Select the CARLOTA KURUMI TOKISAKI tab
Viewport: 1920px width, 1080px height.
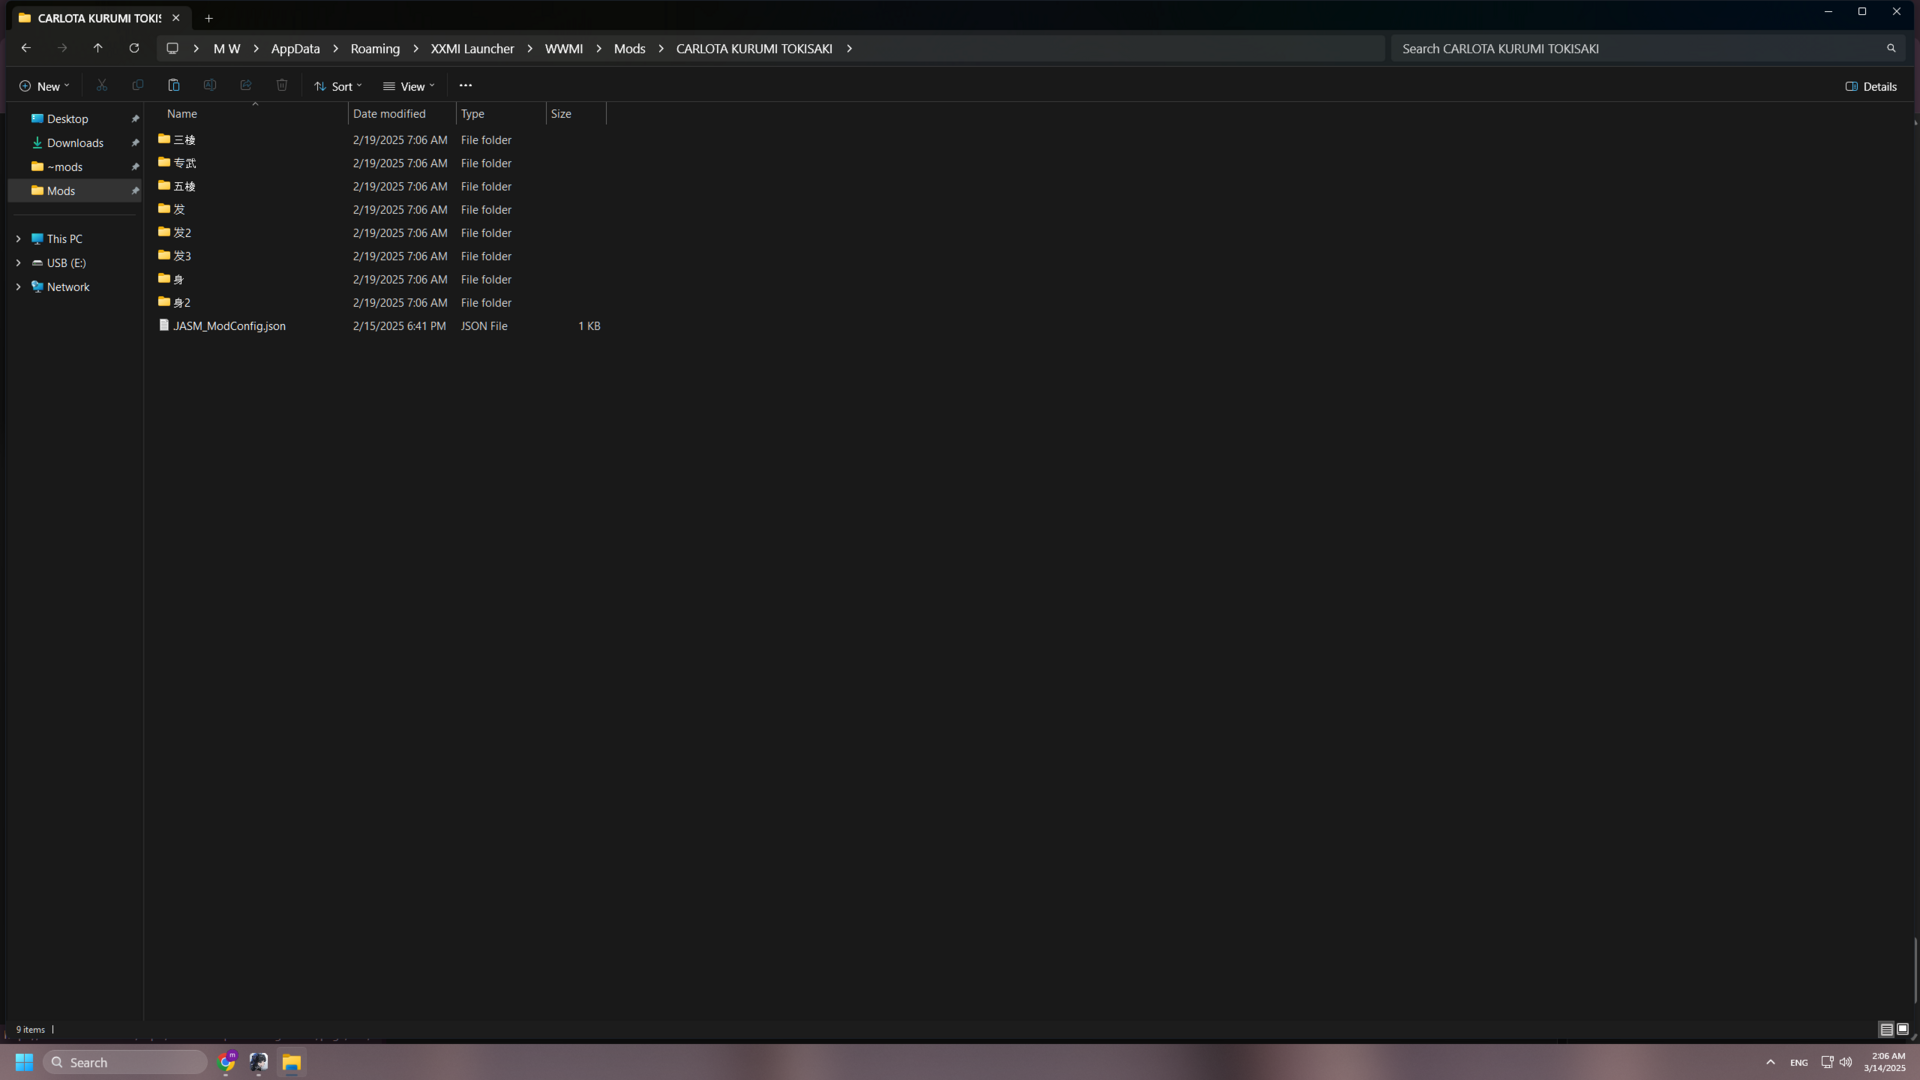tap(98, 18)
